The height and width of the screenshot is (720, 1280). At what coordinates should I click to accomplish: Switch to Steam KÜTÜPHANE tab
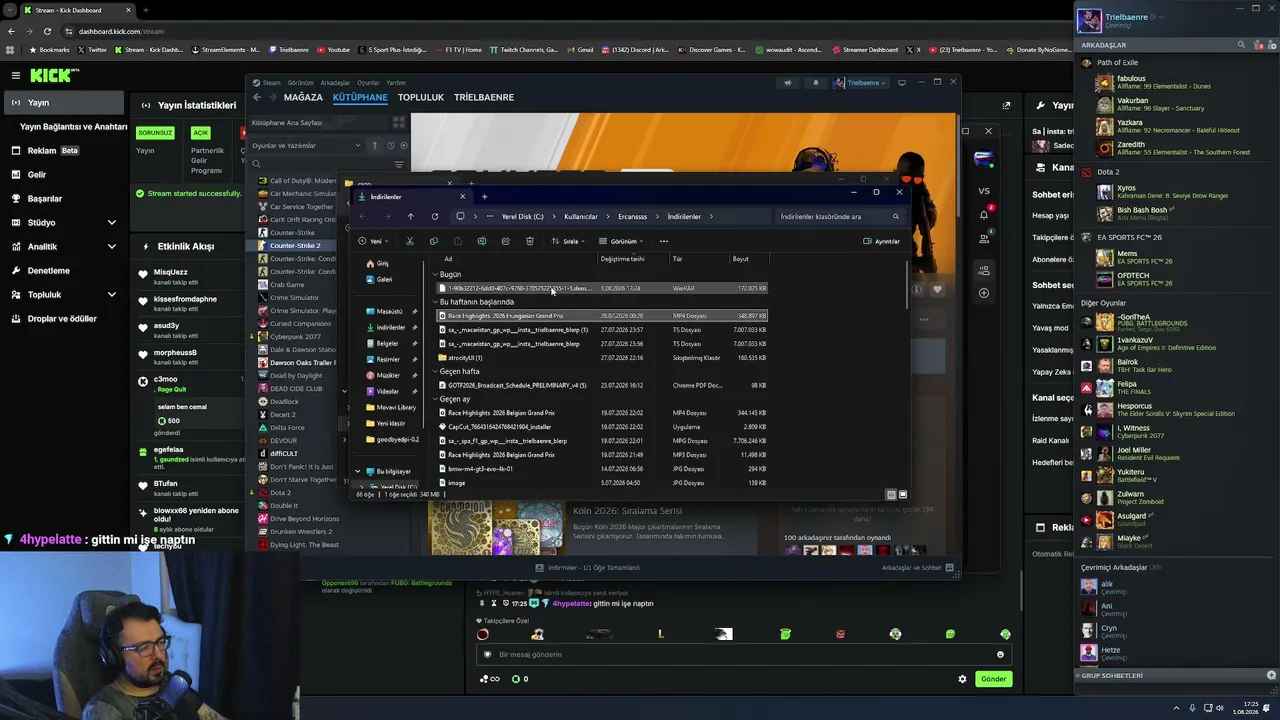click(360, 97)
